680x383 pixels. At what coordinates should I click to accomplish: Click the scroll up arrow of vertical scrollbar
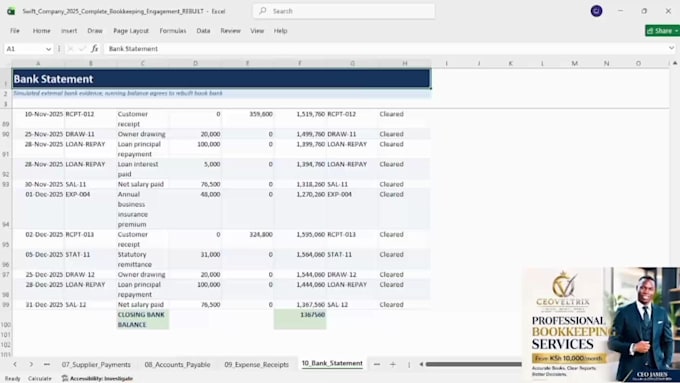[x=675, y=63]
